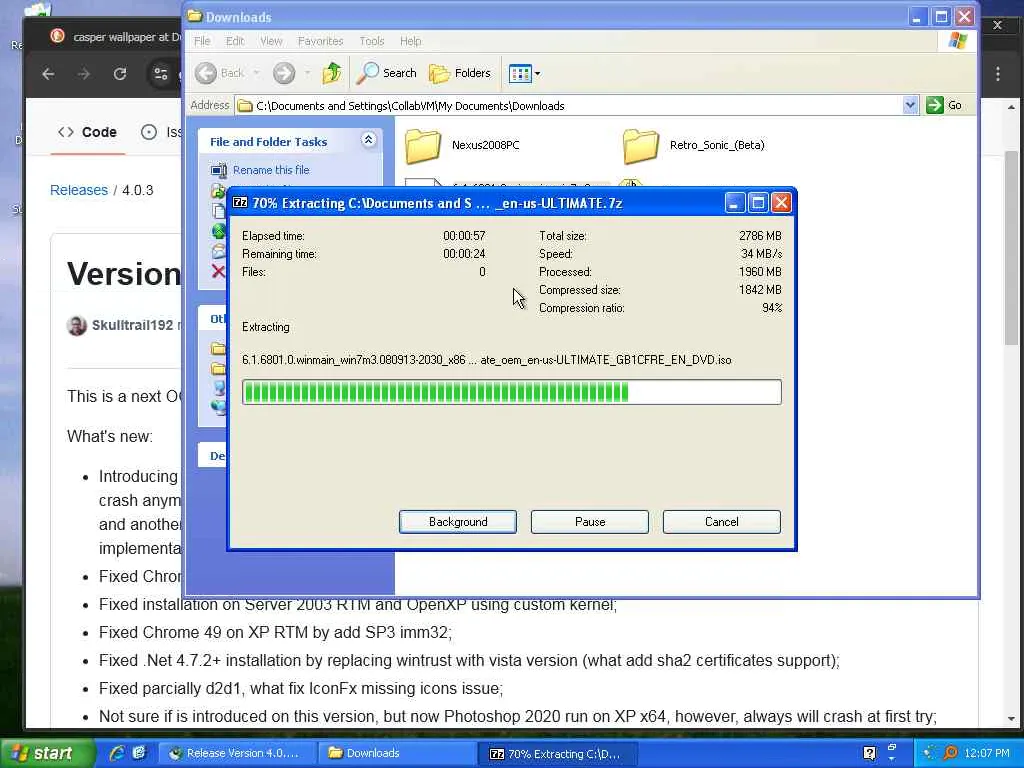
Task: Click the Go button
Action: (x=944, y=105)
